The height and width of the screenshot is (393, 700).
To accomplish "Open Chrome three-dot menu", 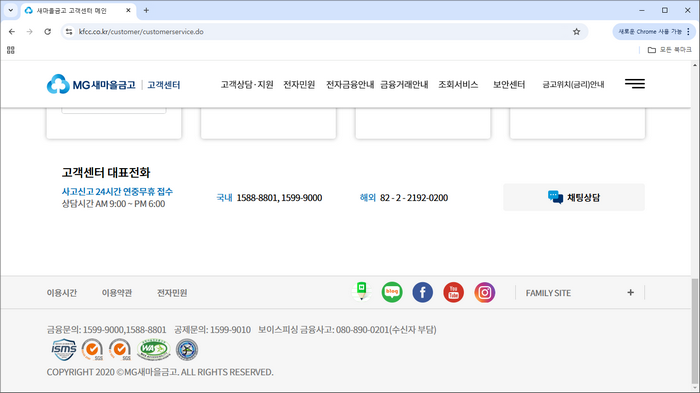I will (688, 32).
